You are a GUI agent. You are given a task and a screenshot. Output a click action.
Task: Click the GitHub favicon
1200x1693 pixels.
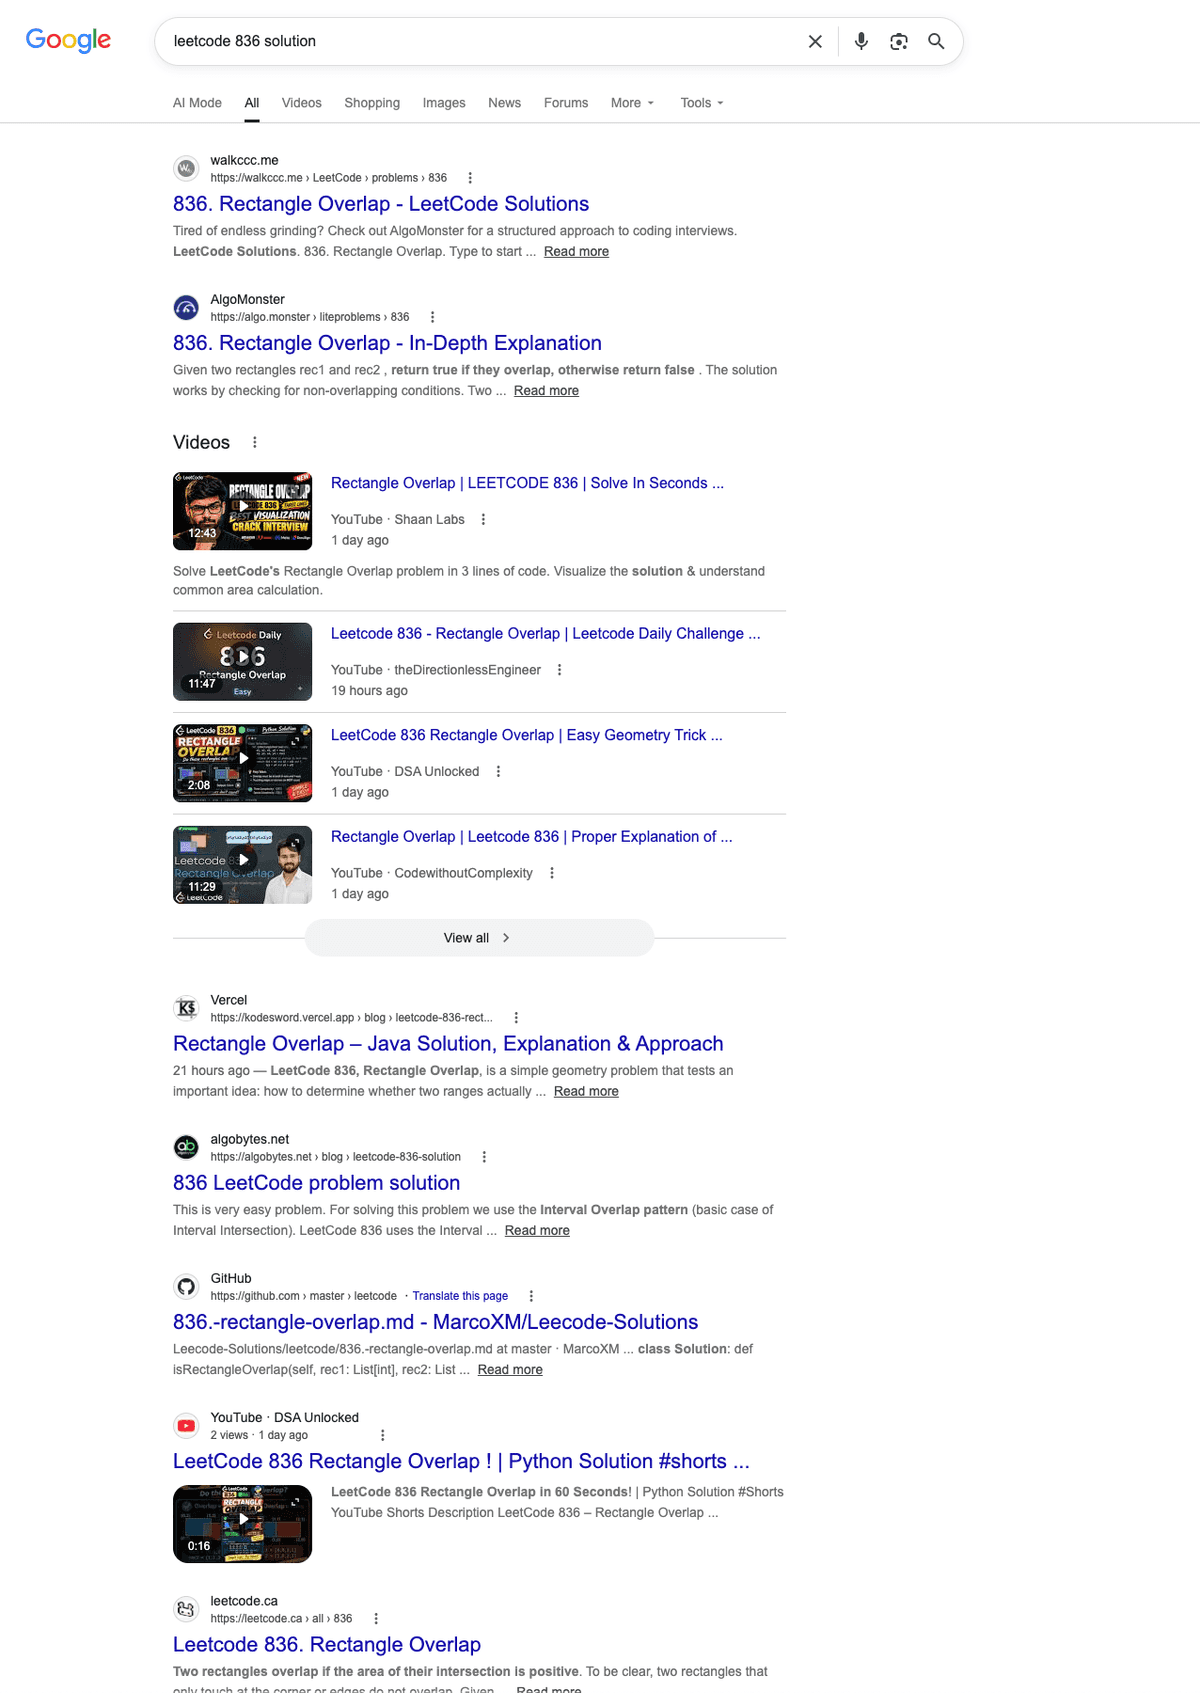click(x=186, y=1286)
